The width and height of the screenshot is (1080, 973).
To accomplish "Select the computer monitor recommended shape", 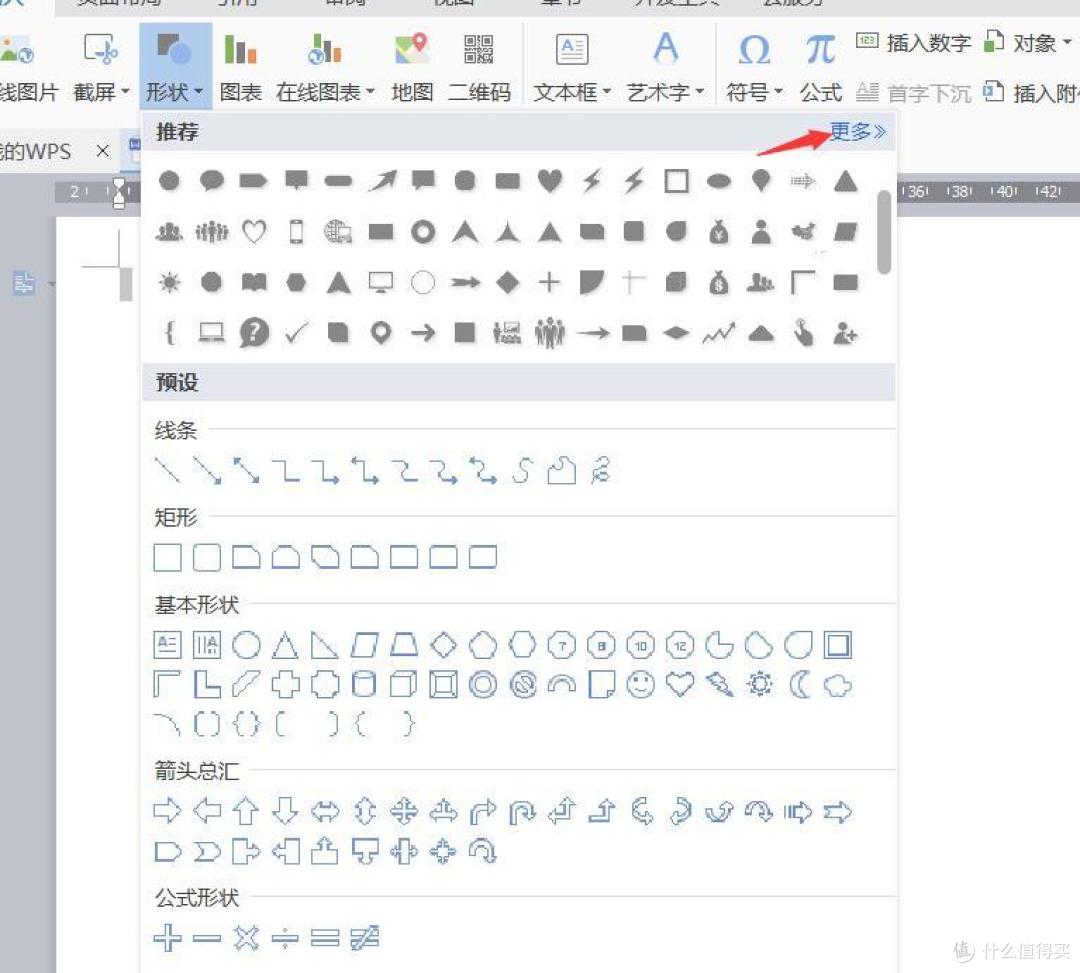I will coord(381,282).
